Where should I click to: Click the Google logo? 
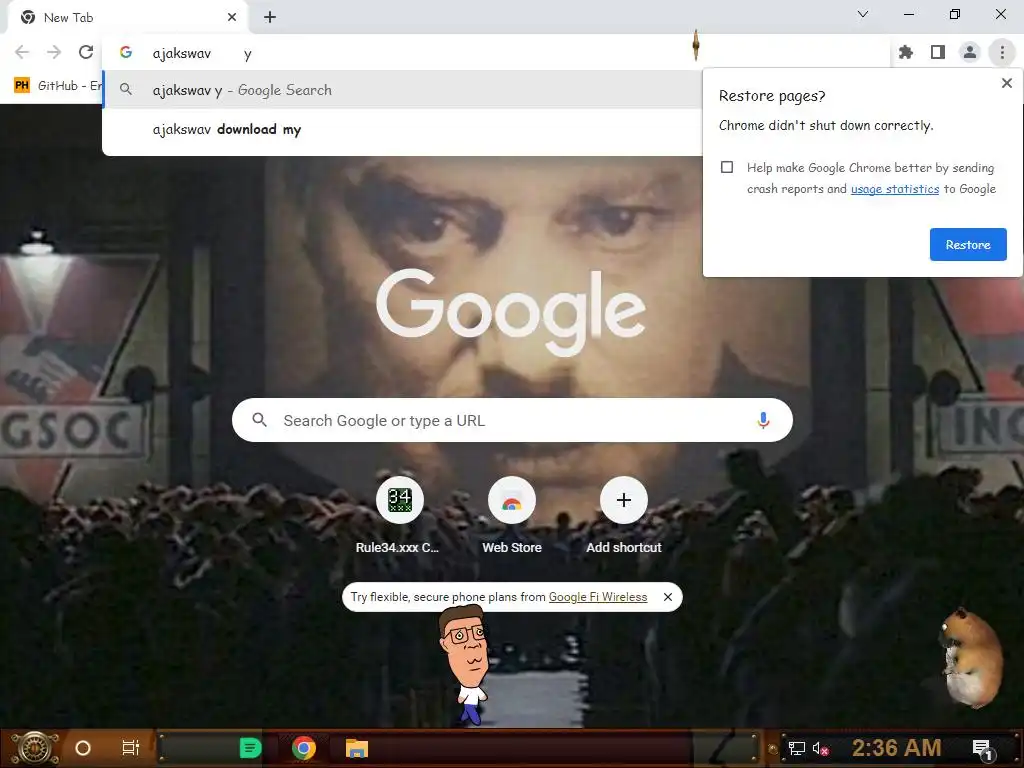[511, 312]
